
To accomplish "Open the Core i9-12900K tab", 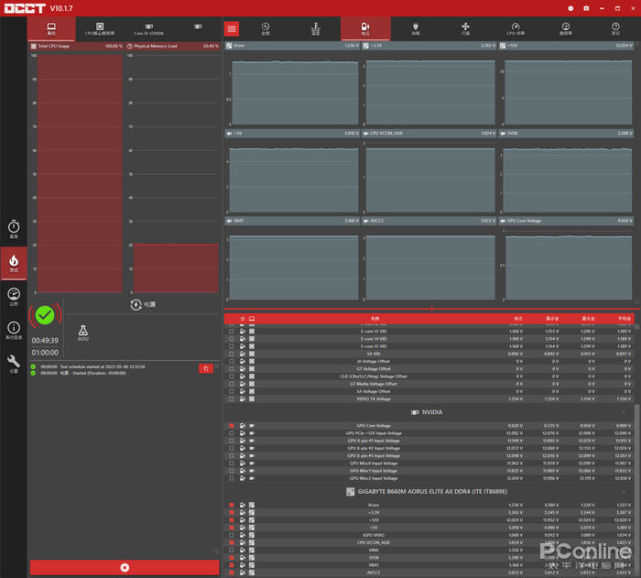I will (x=149, y=29).
